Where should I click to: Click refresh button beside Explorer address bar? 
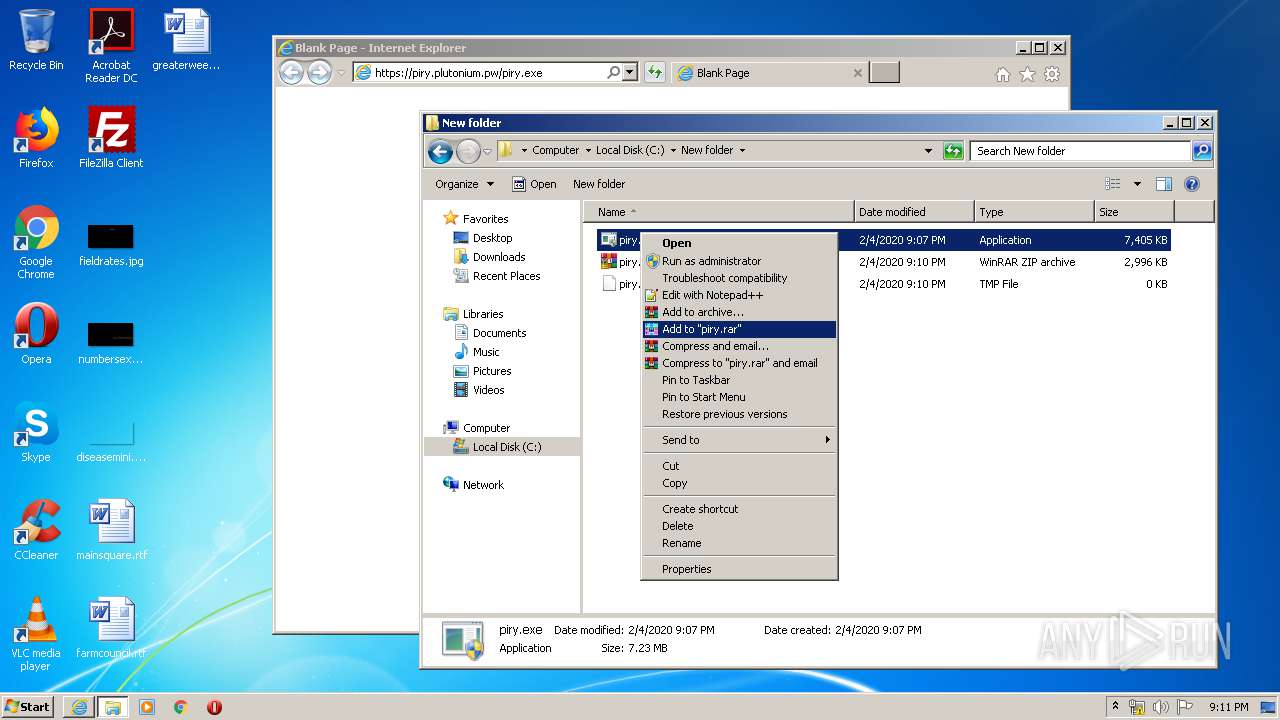[x=953, y=151]
